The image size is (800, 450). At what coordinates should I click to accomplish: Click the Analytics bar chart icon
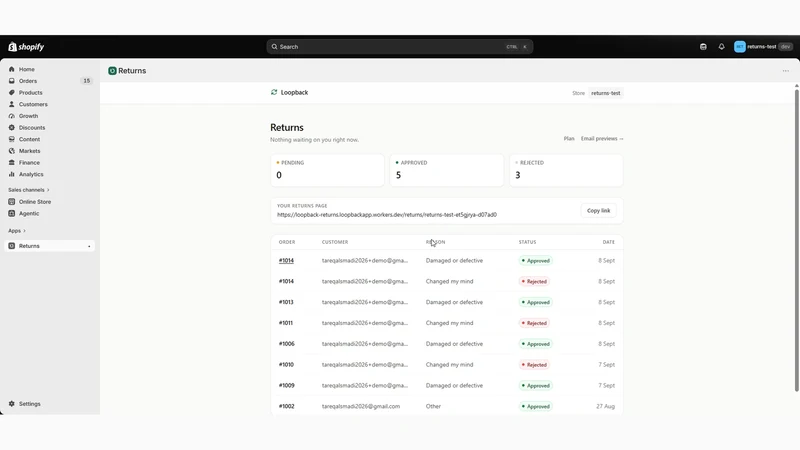(12, 174)
